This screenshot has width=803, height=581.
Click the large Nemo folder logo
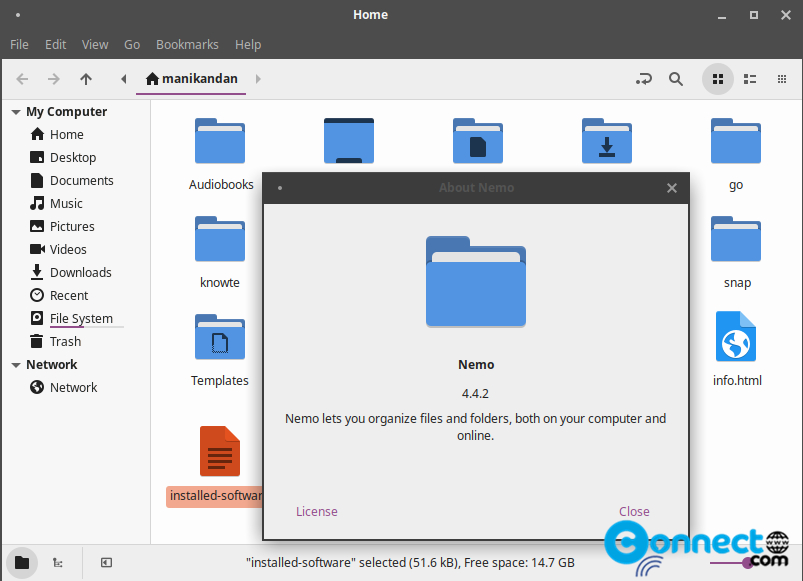click(x=476, y=281)
